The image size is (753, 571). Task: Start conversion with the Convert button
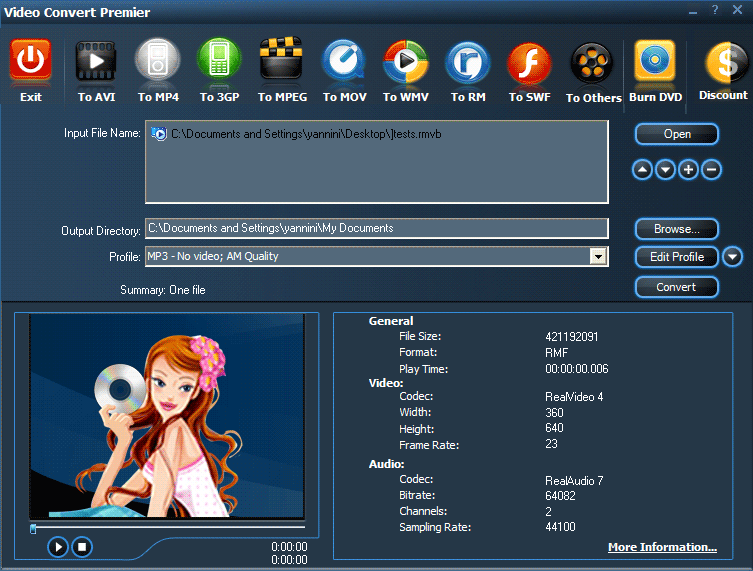(x=677, y=287)
